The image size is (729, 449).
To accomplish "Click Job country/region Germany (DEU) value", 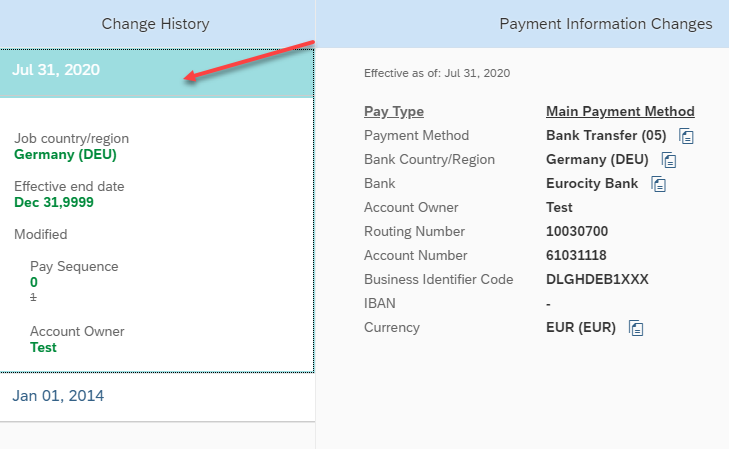I will [65, 154].
